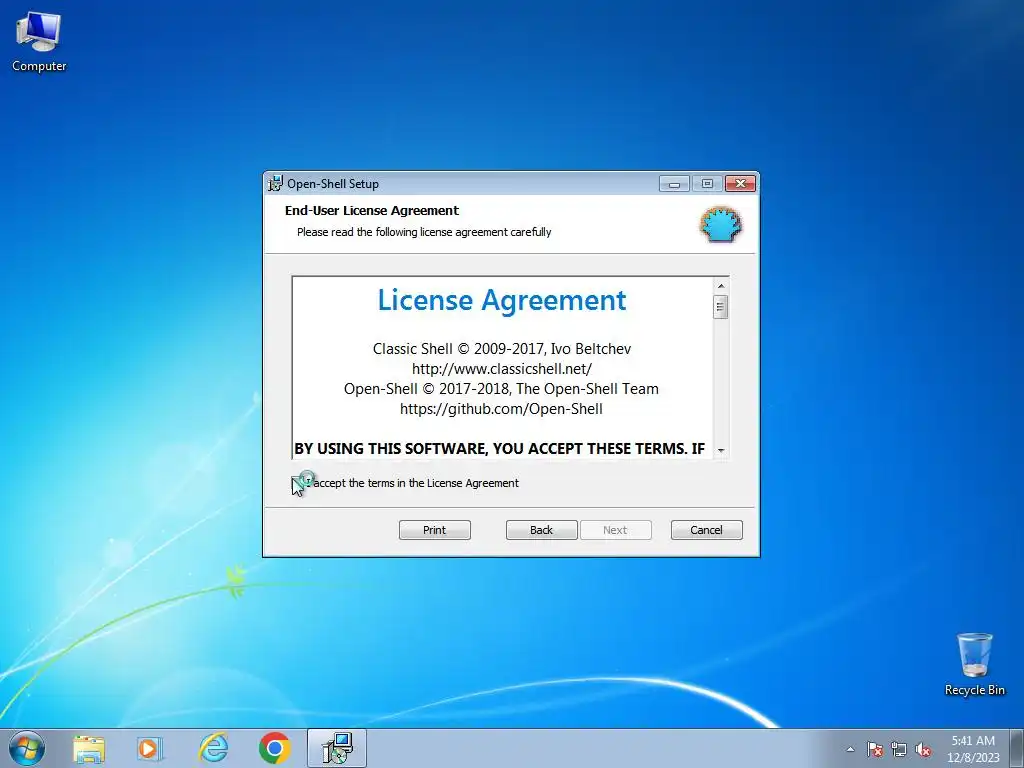Click the installer icon in title bar
Image resolution: width=1024 pixels, height=768 pixels.
pos(276,184)
